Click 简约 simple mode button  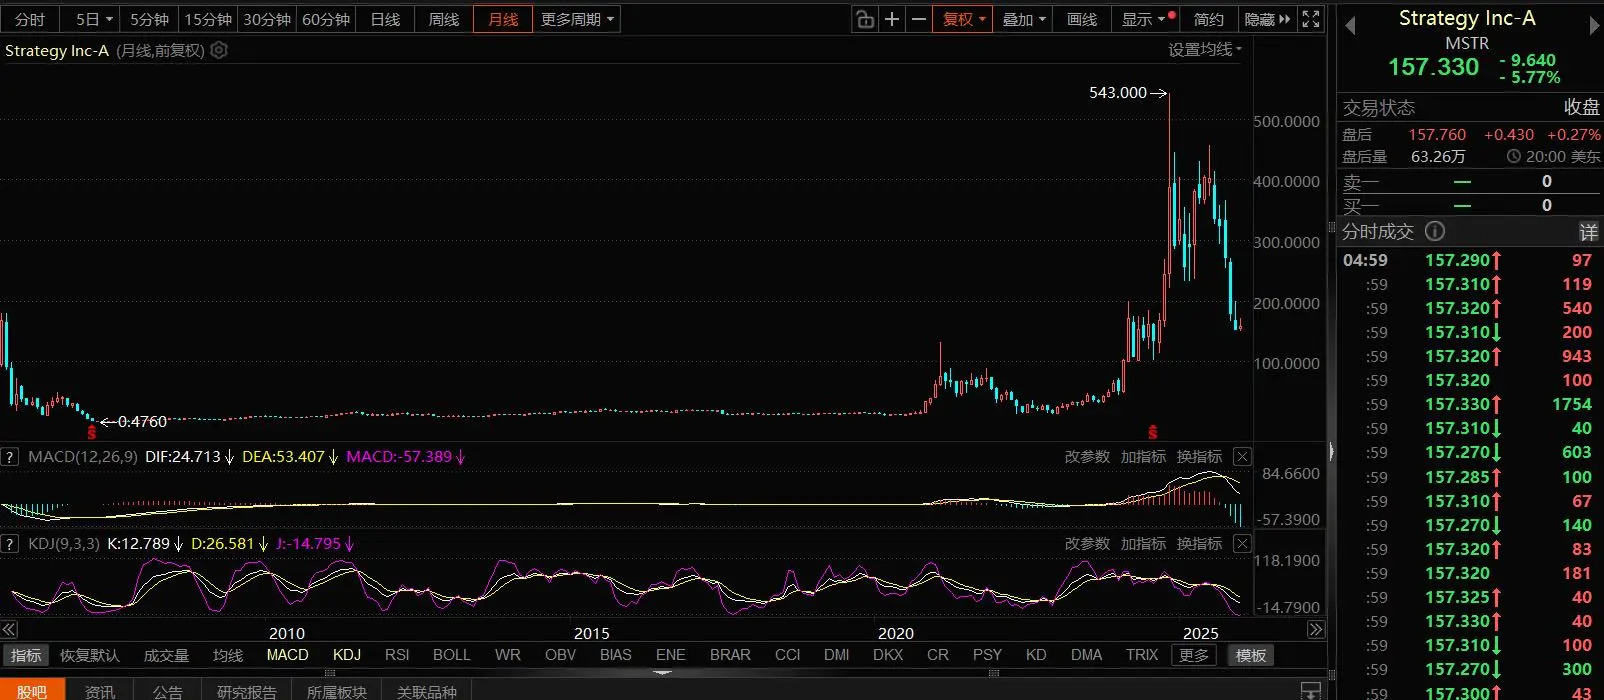point(1208,19)
